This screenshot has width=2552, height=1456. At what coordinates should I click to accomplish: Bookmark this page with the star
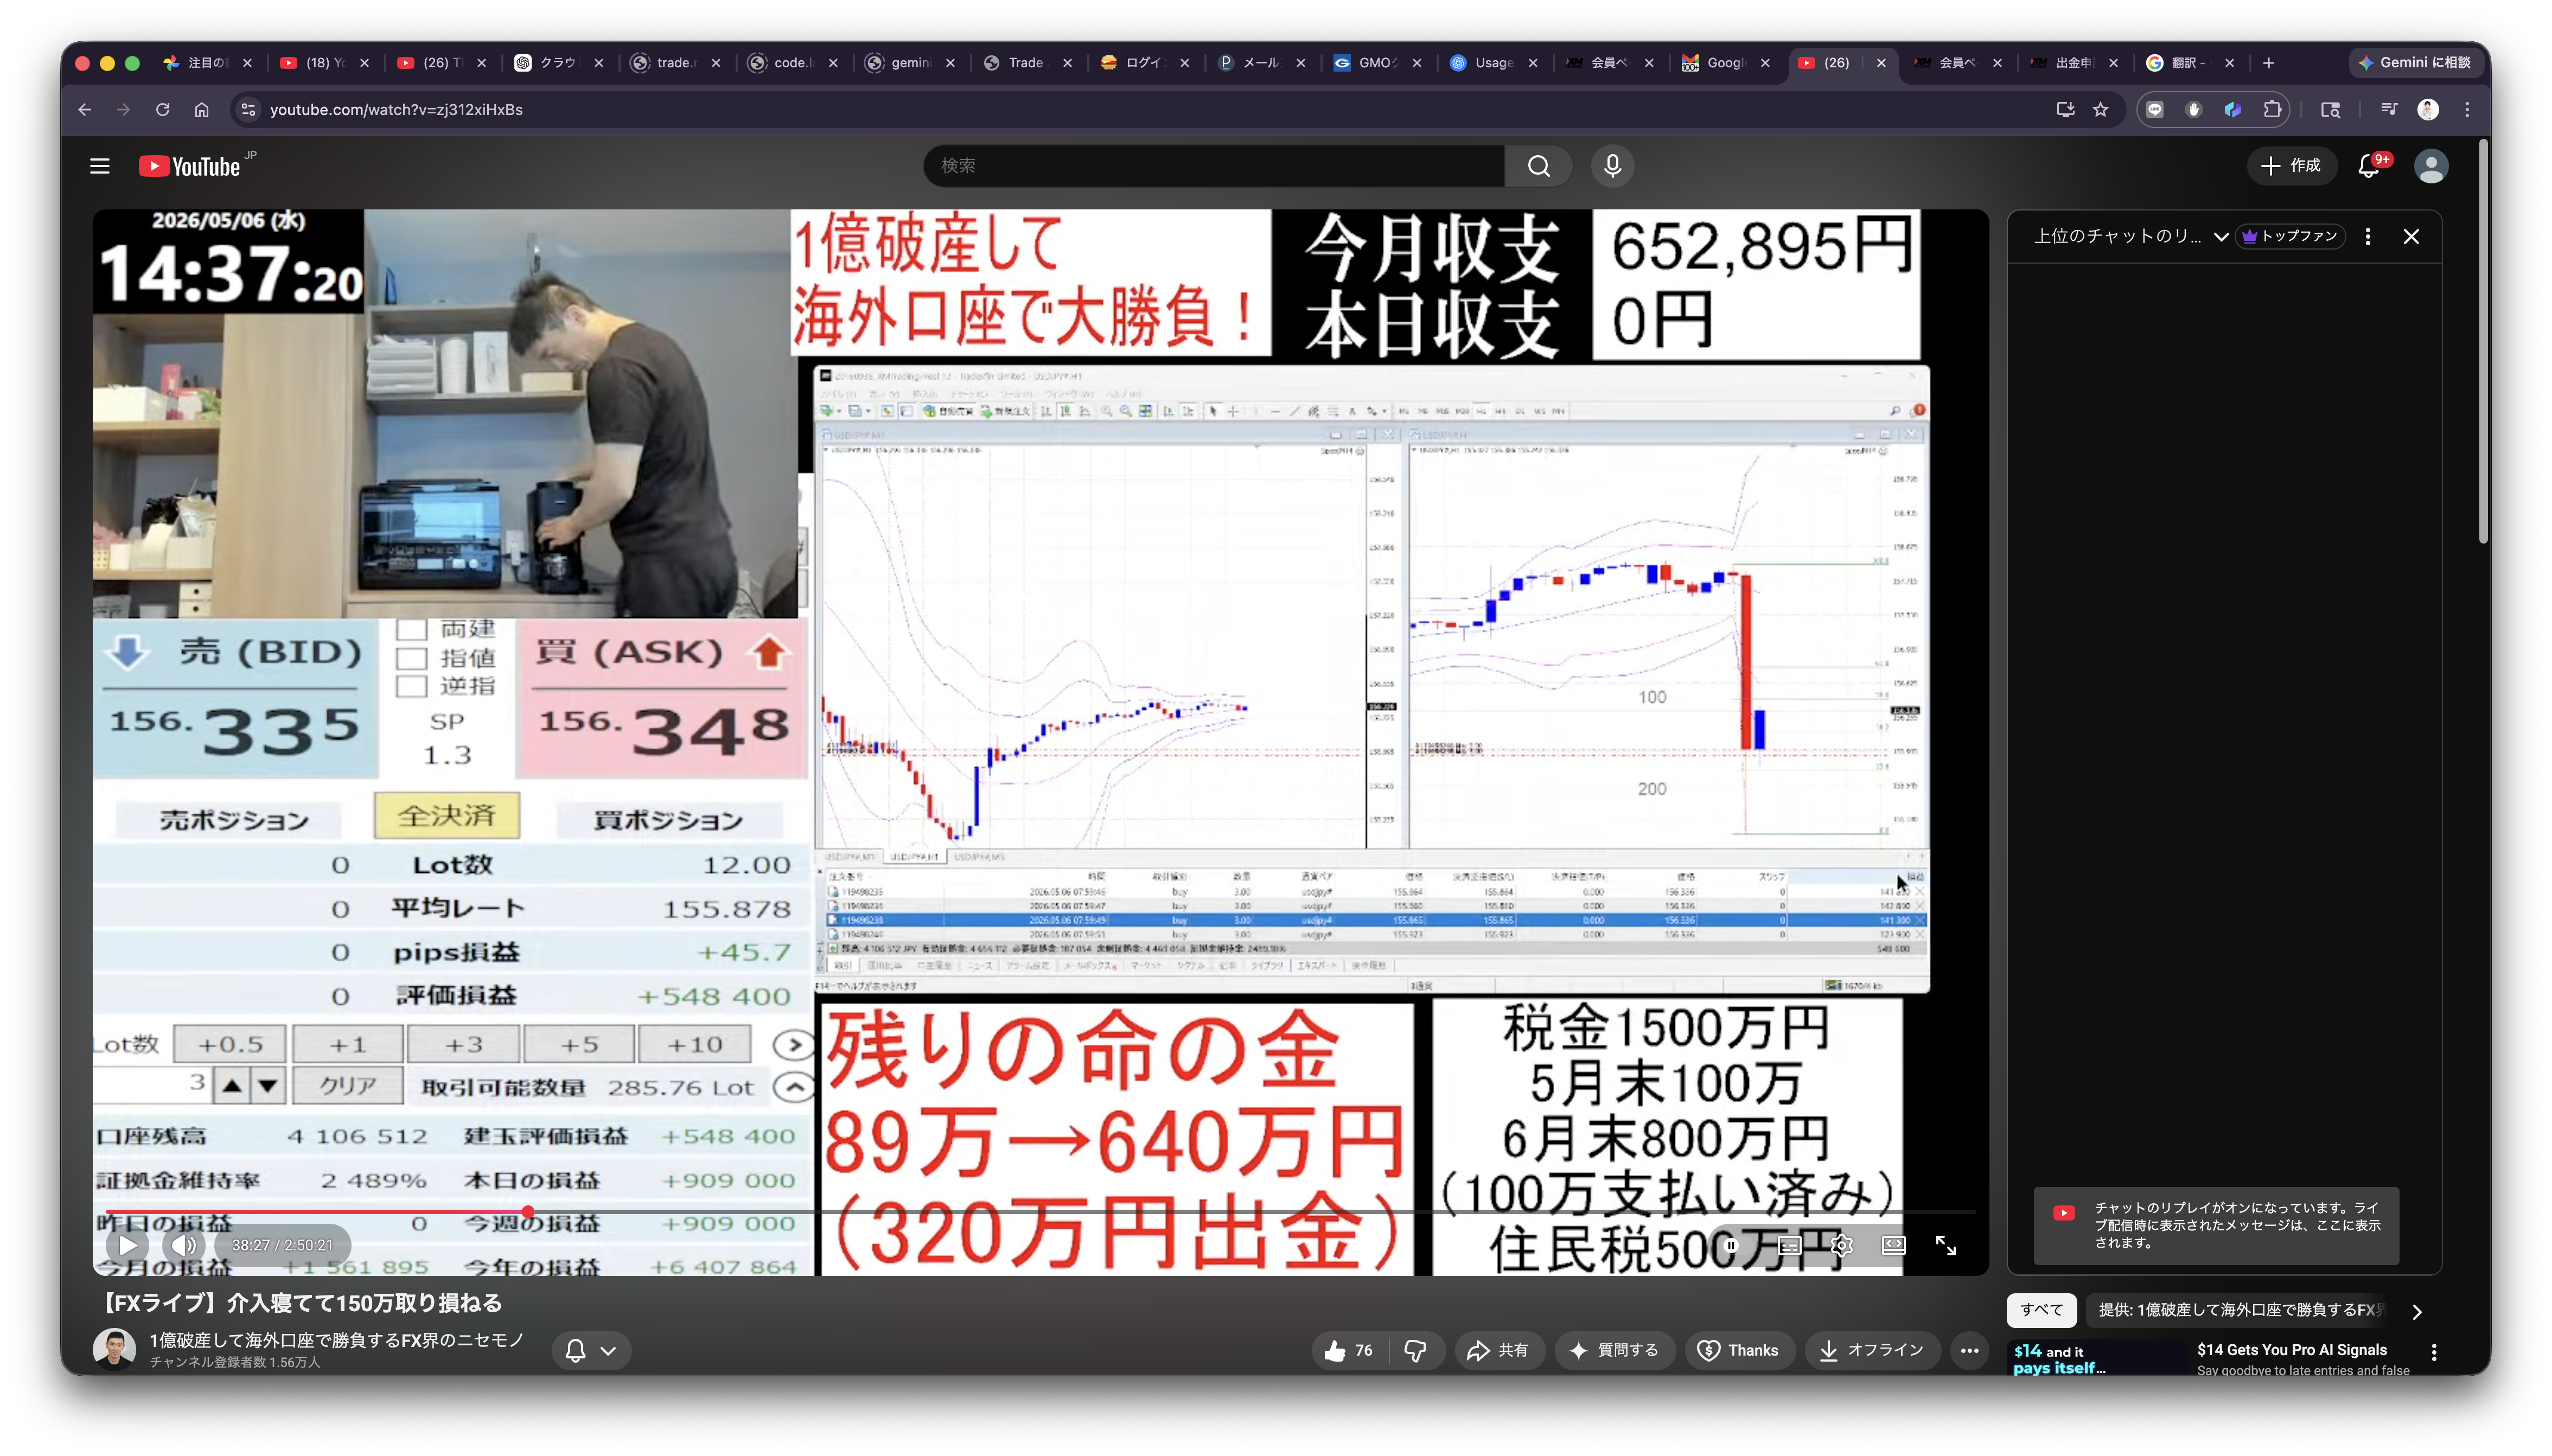pos(2100,110)
